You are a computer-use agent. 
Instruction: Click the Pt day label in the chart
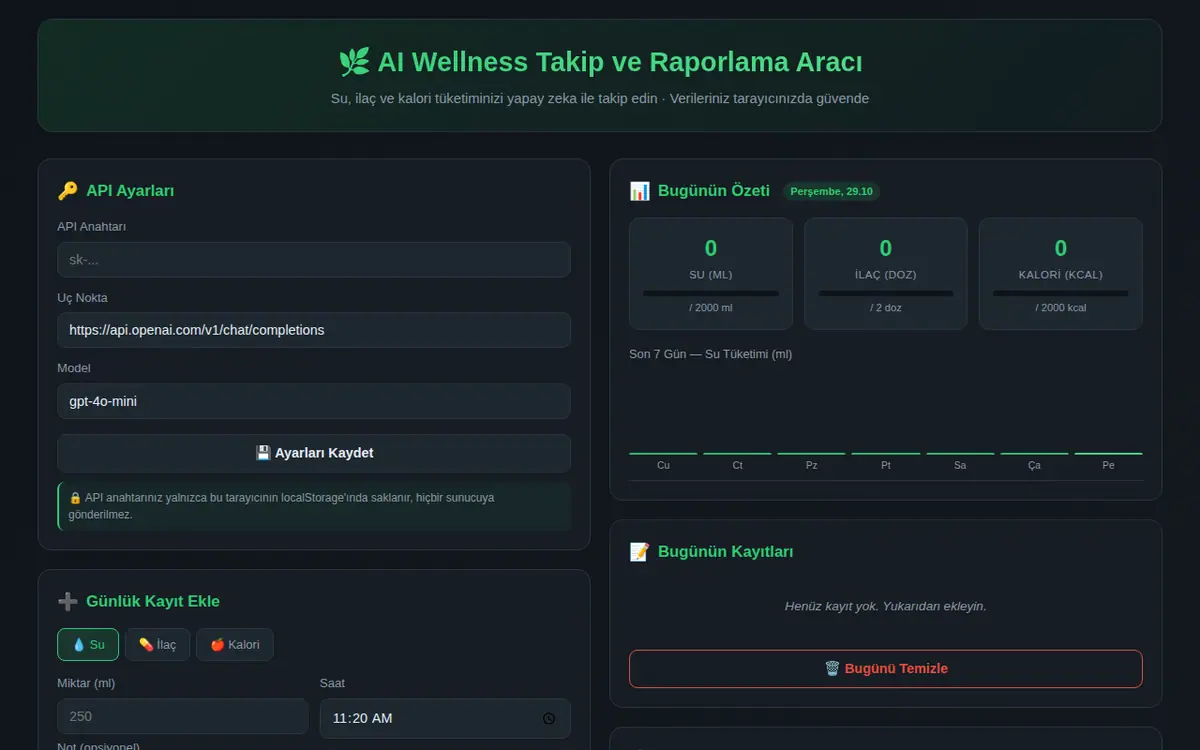click(x=886, y=465)
